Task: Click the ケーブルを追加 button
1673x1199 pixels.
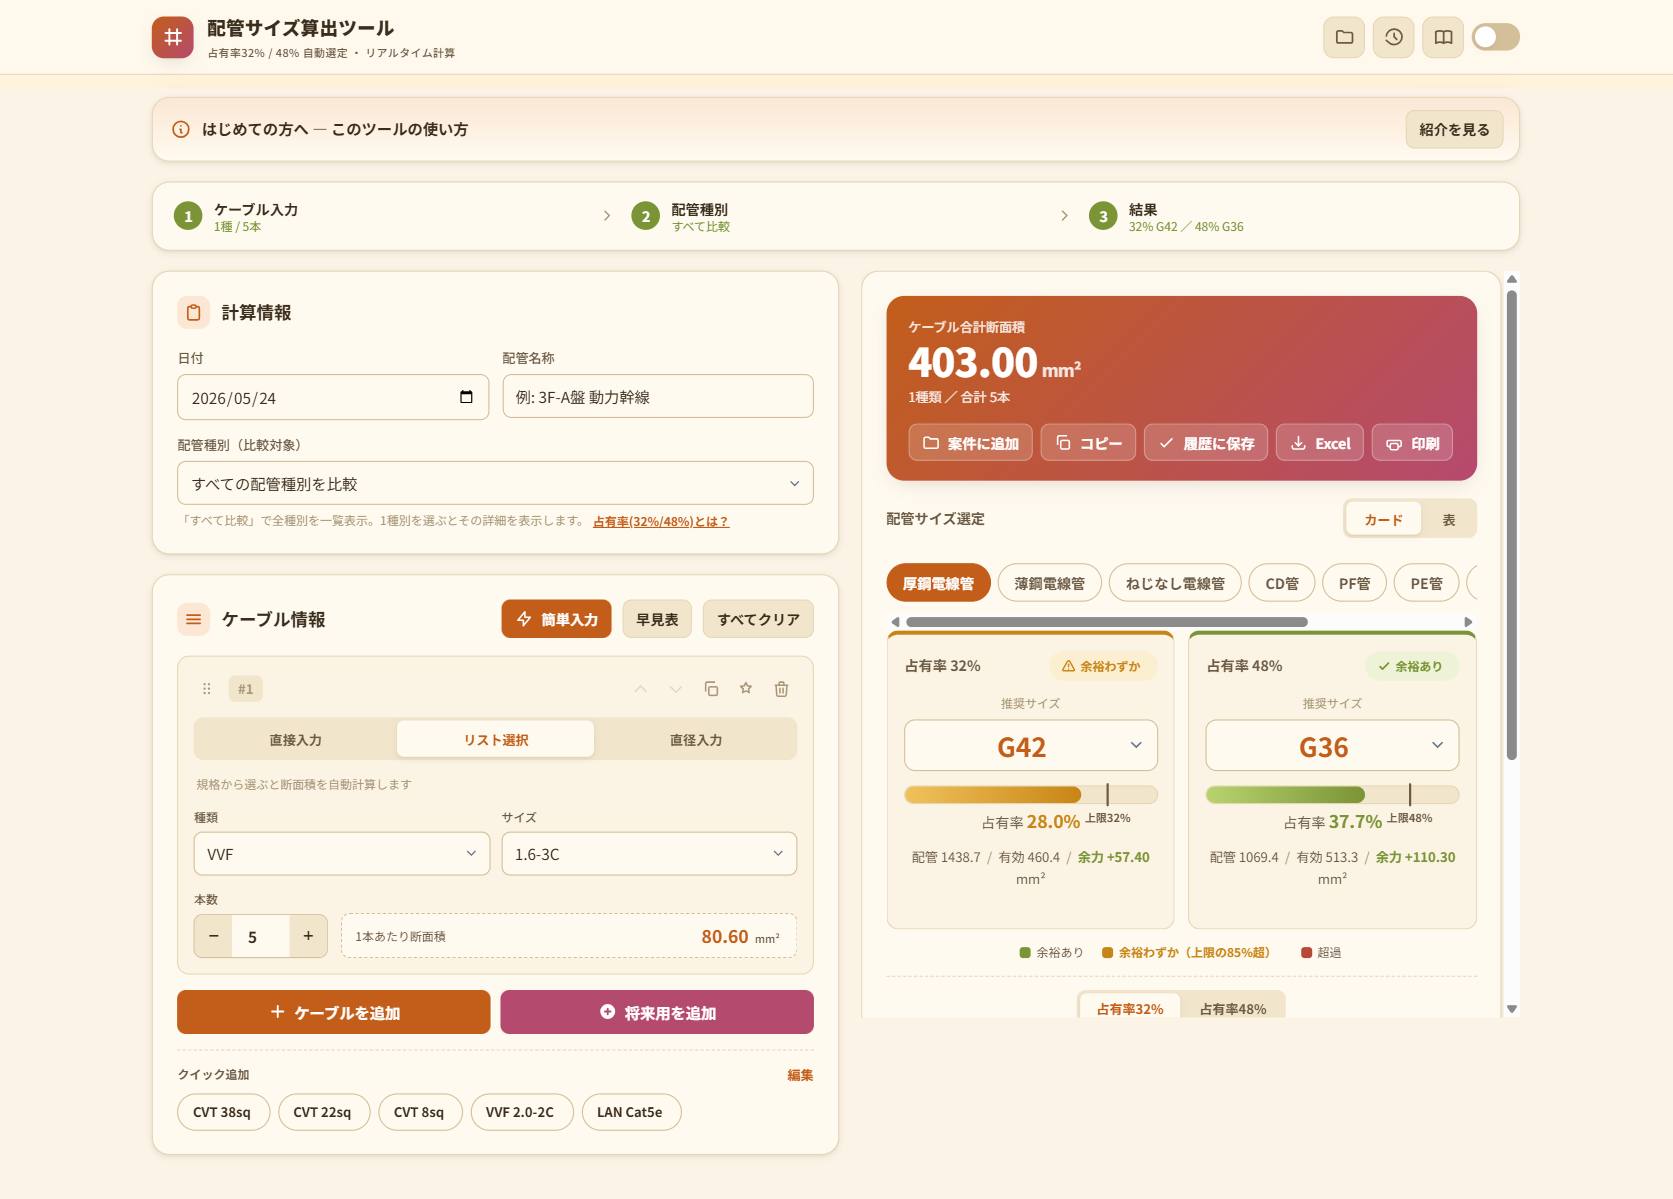Action: (334, 1012)
